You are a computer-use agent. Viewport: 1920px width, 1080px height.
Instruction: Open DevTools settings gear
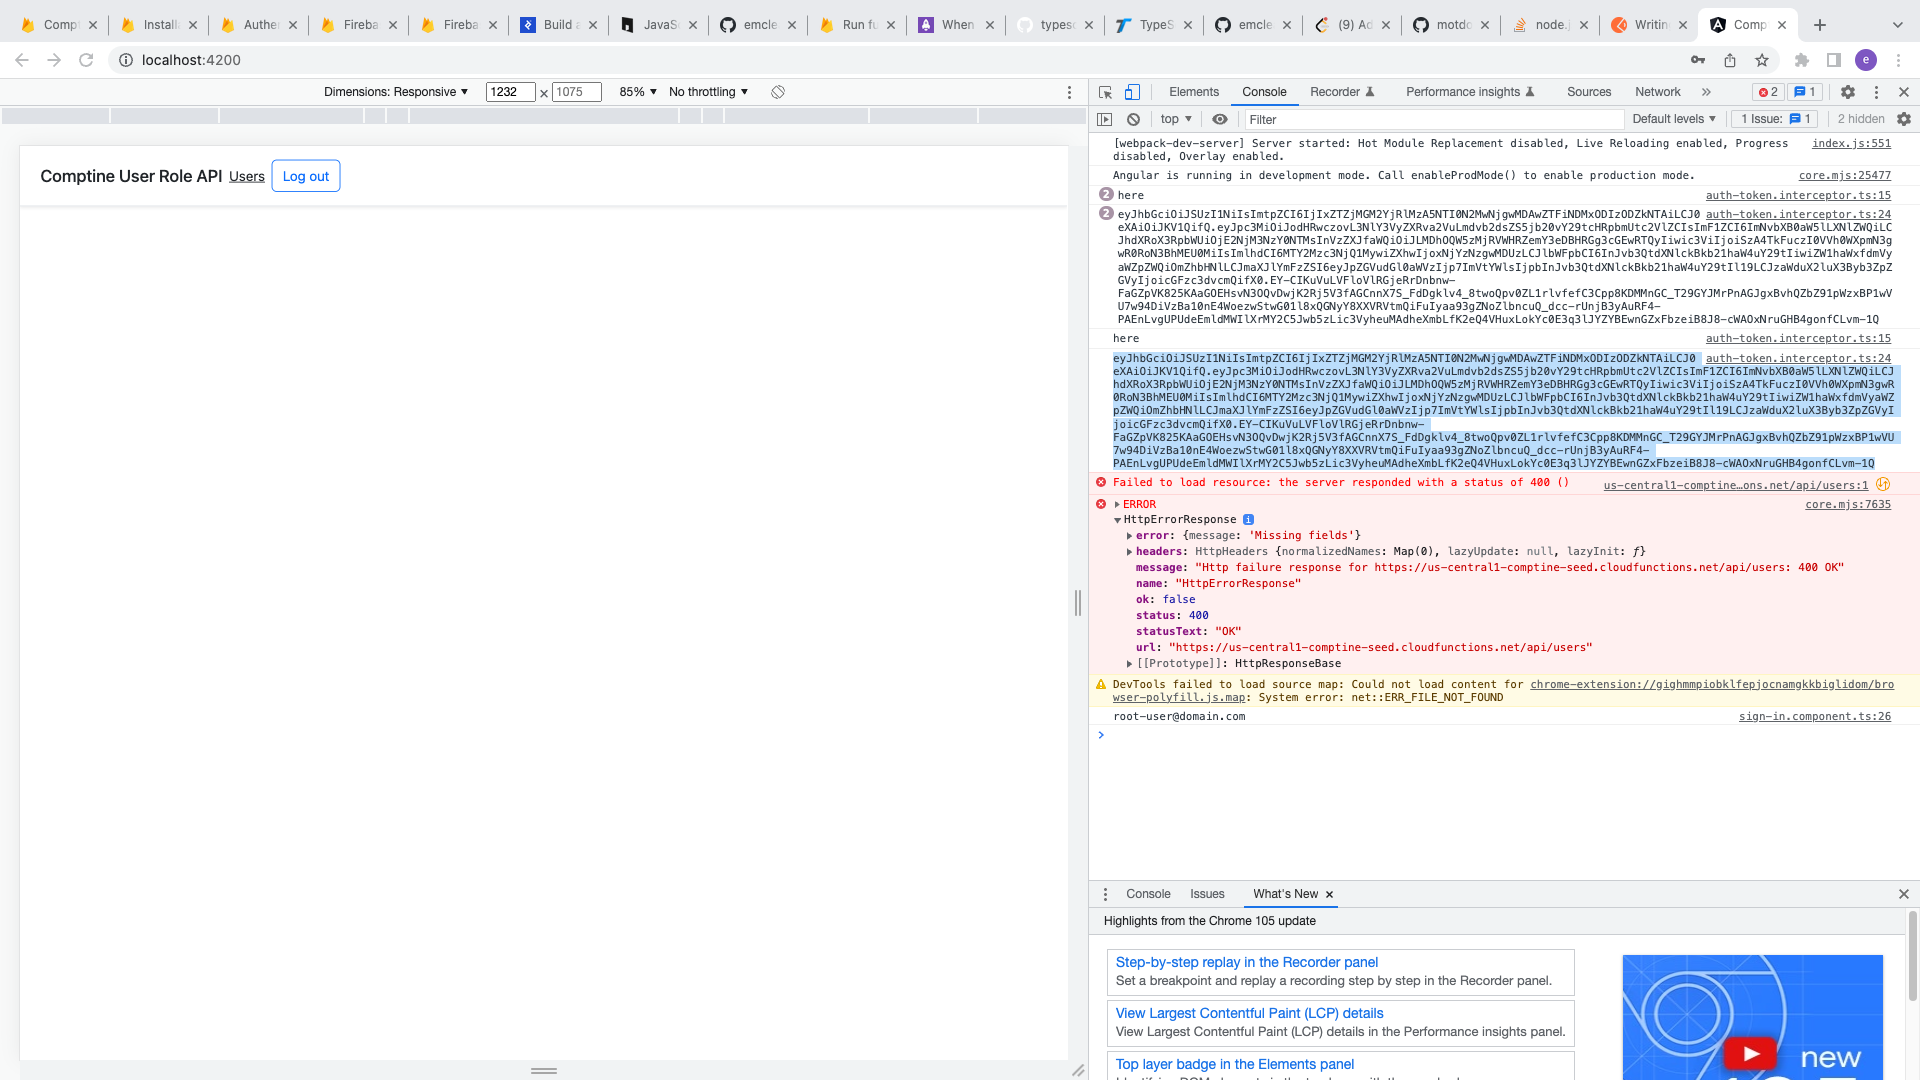coord(1848,92)
